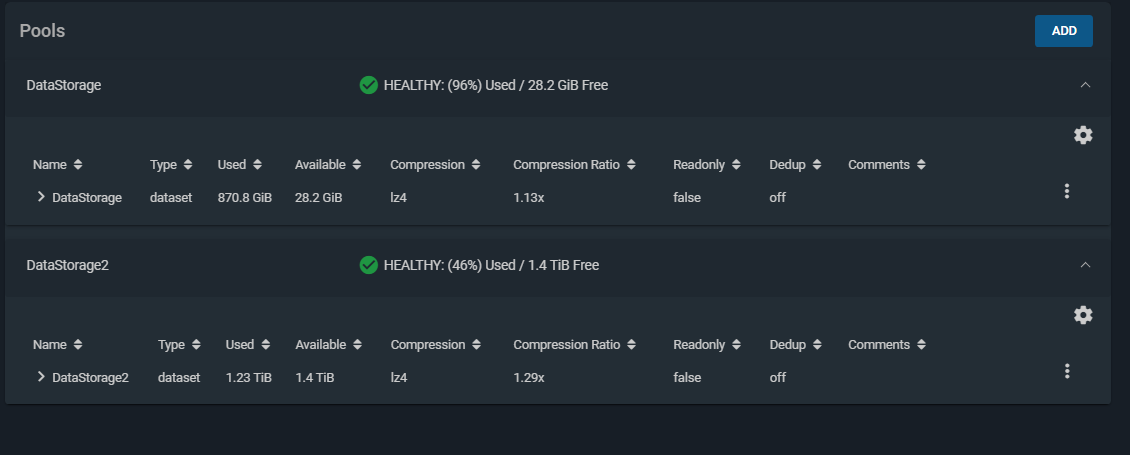
Task: Expand the DataStorage2 dataset tree row
Action: pos(41,377)
